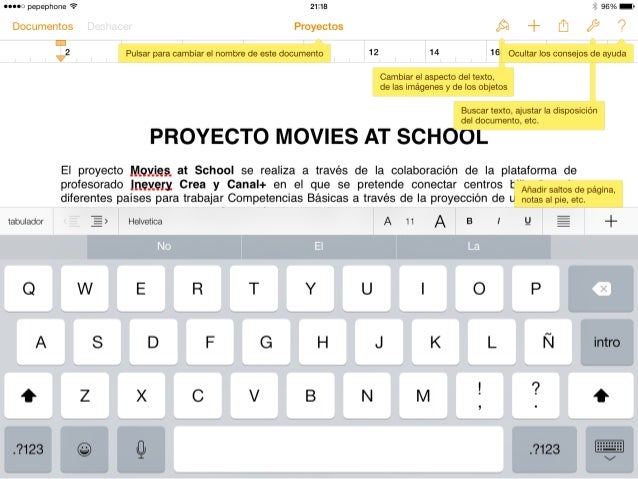The width and height of the screenshot is (638, 479).
Task: Tap the Ñ key
Action: click(548, 342)
